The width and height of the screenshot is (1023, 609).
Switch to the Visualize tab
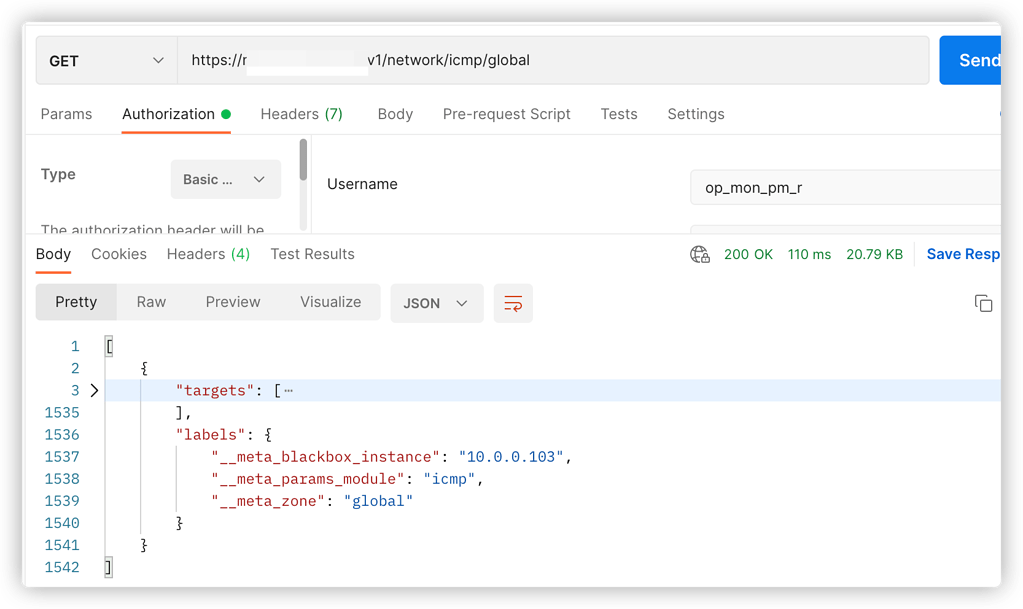330,302
